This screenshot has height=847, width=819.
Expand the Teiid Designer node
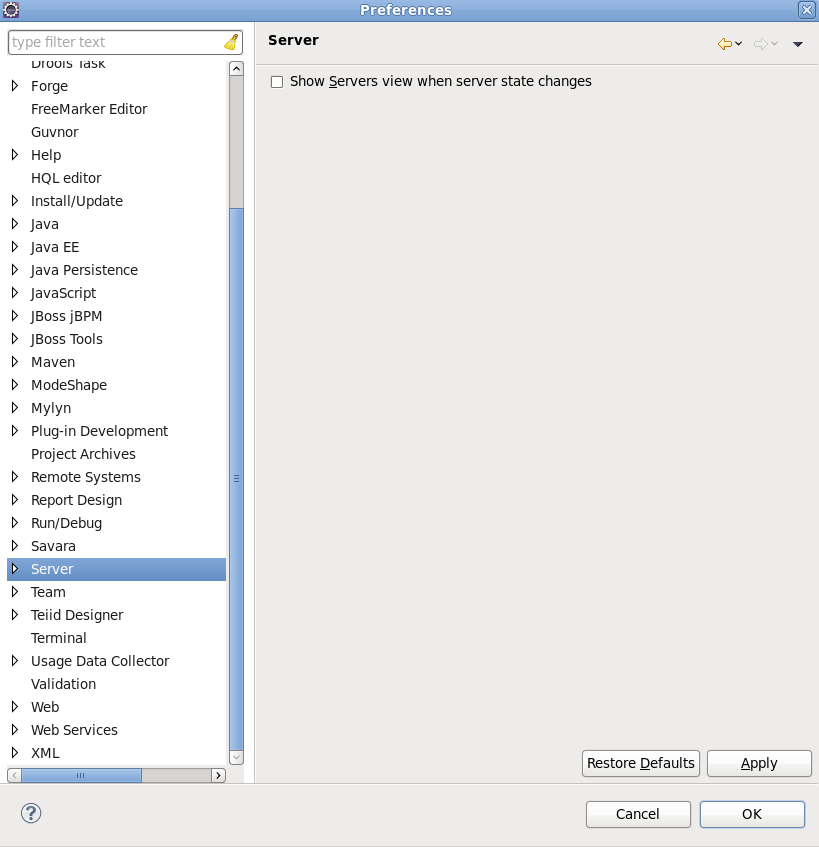15,615
